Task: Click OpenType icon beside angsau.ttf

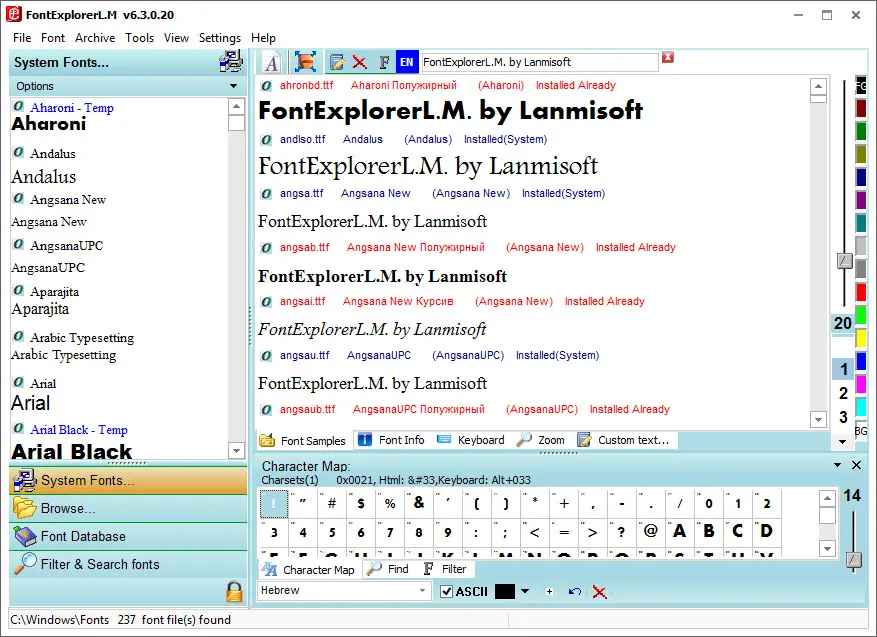Action: 266,355
